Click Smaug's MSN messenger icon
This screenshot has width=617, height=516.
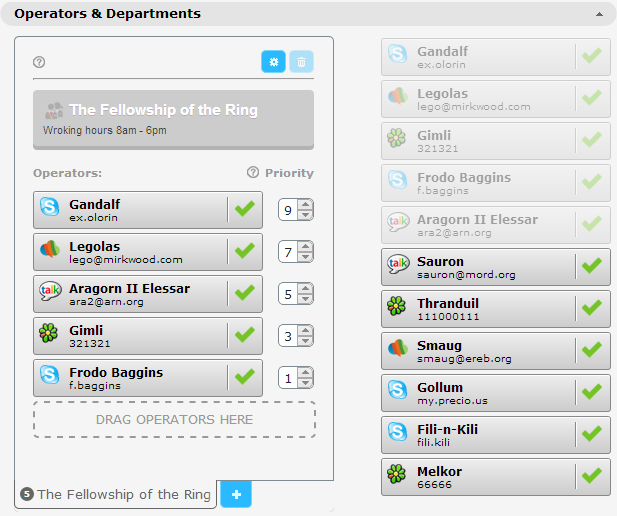point(397,348)
